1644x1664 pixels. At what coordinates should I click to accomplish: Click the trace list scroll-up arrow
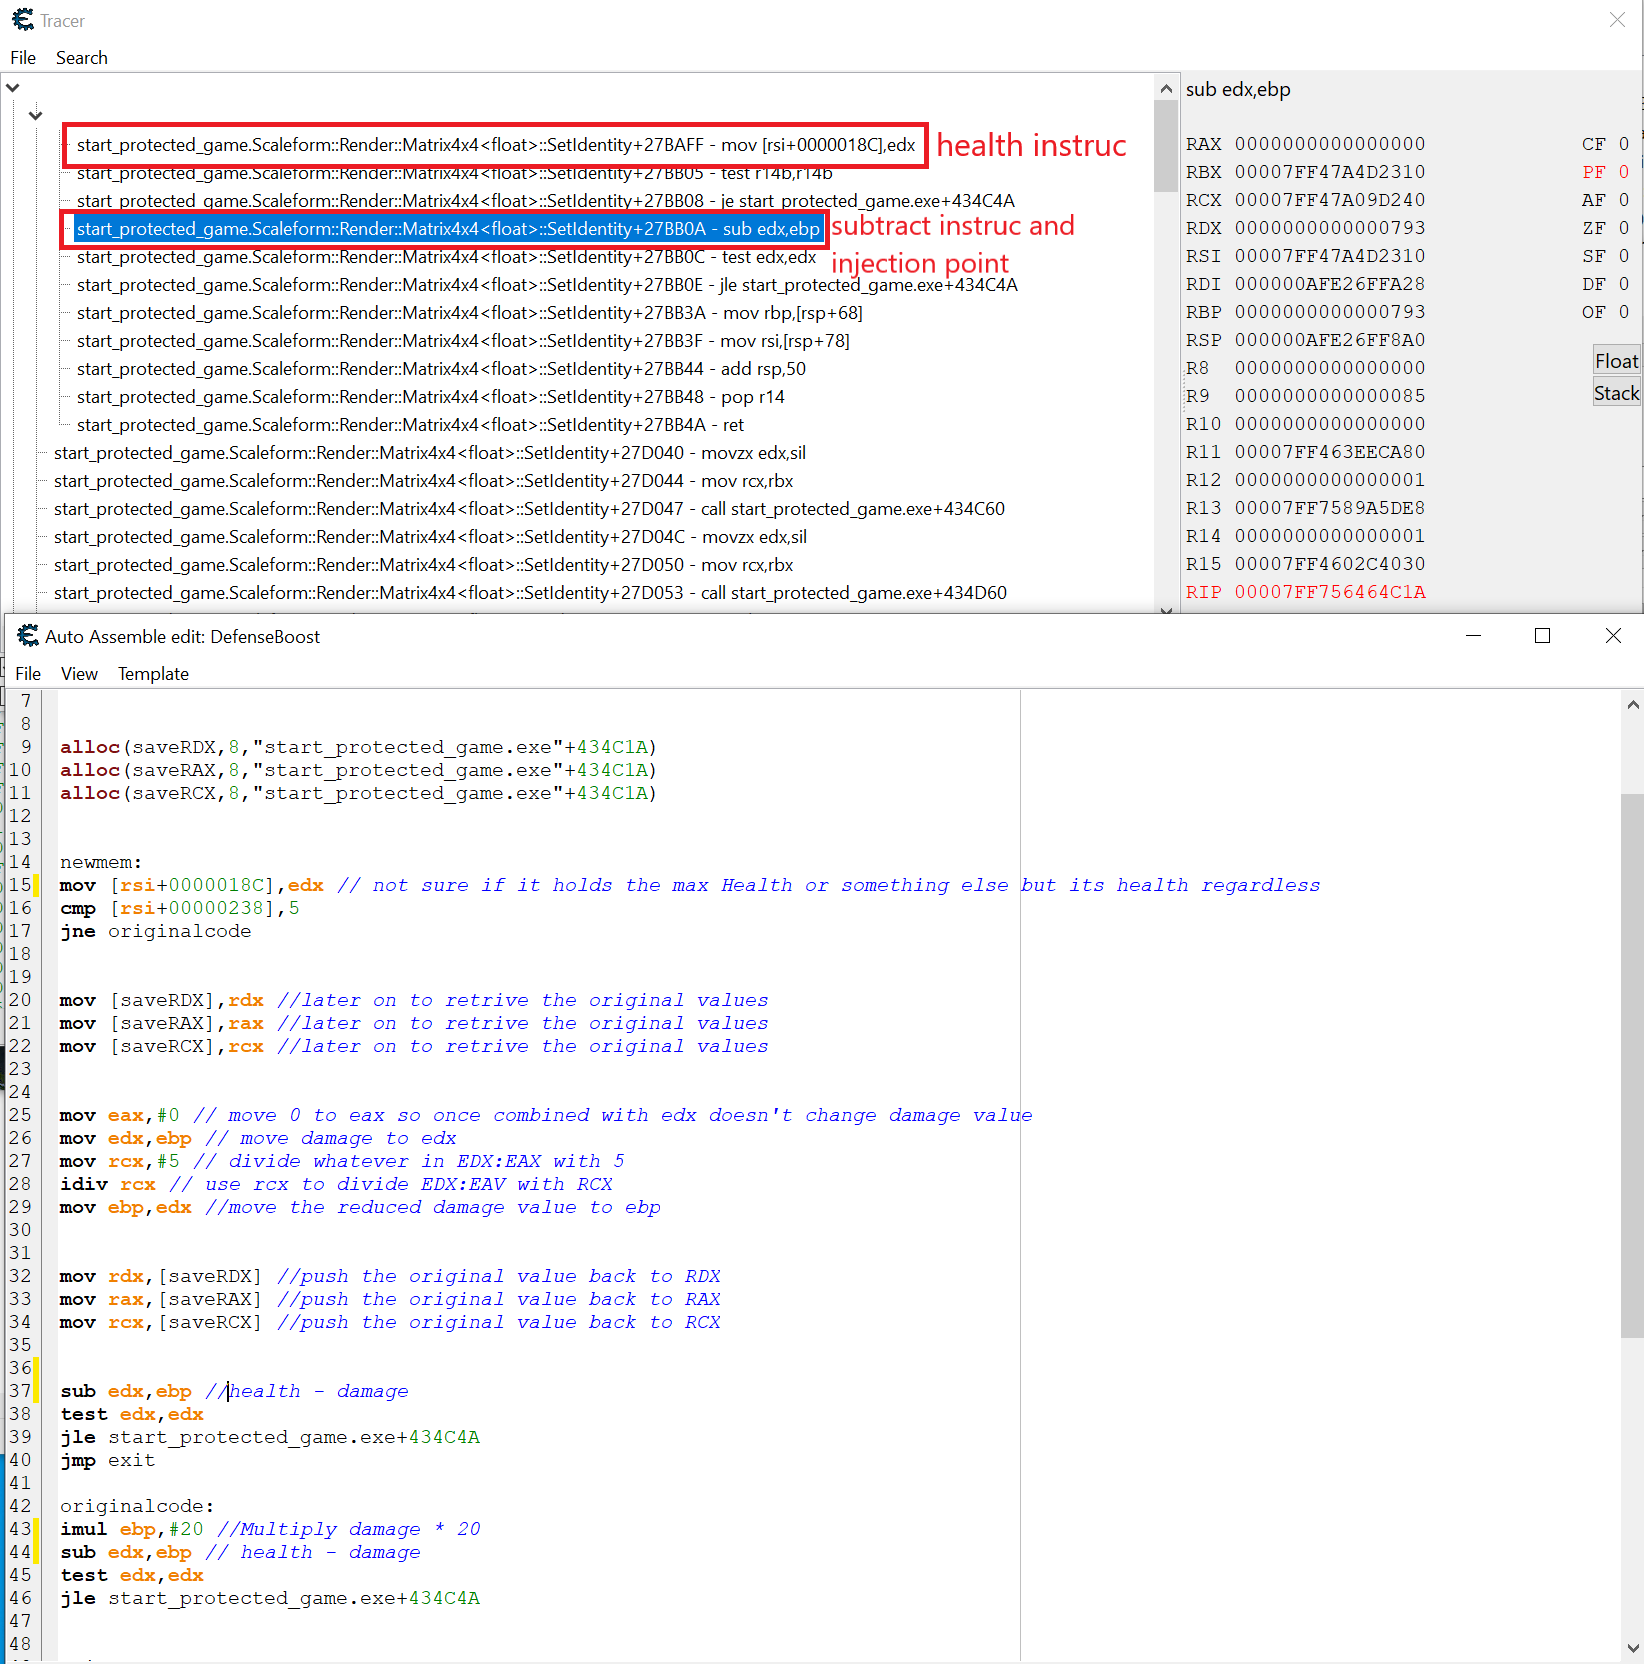[1165, 89]
